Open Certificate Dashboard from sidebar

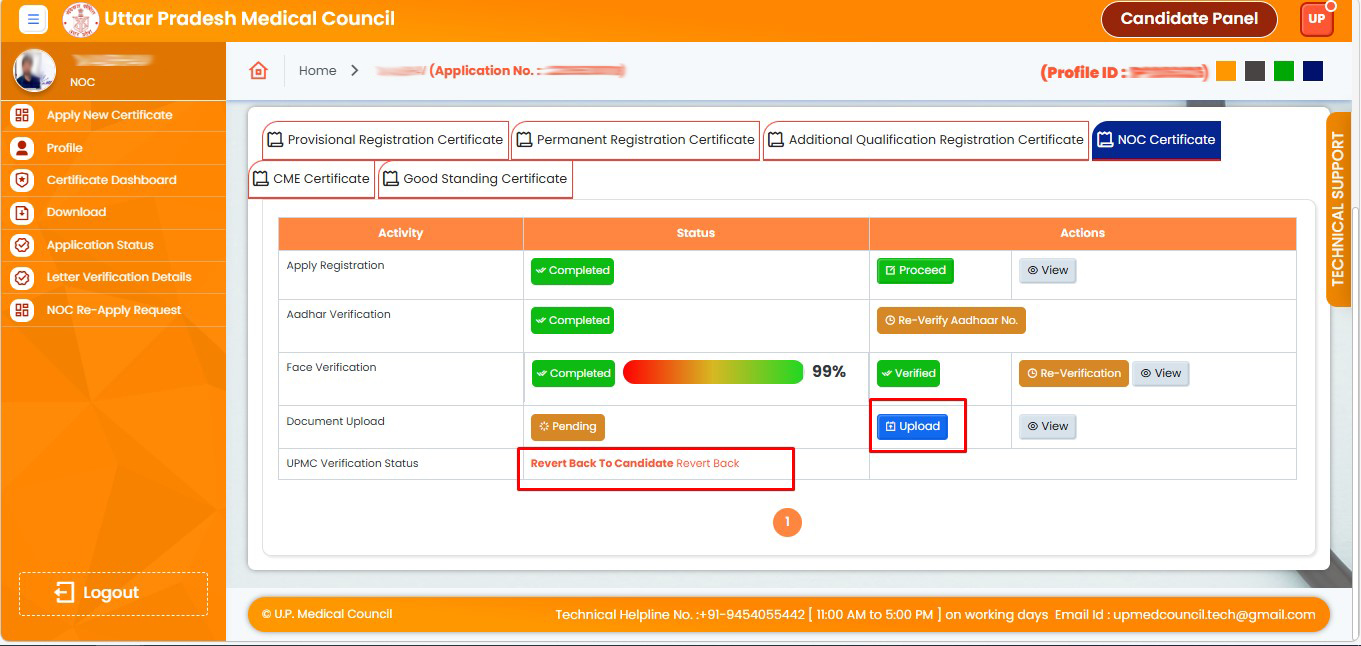coord(111,180)
